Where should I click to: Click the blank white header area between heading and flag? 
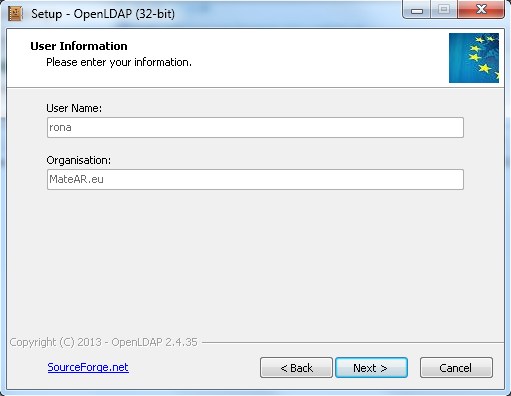(x=320, y=58)
